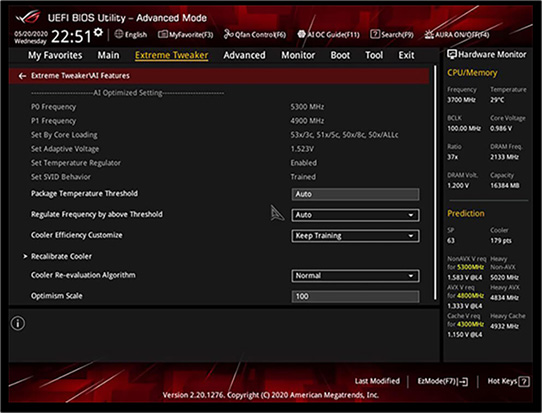The image size is (542, 413).
Task: Open AI OC Guide(F11)
Action: coord(328,35)
